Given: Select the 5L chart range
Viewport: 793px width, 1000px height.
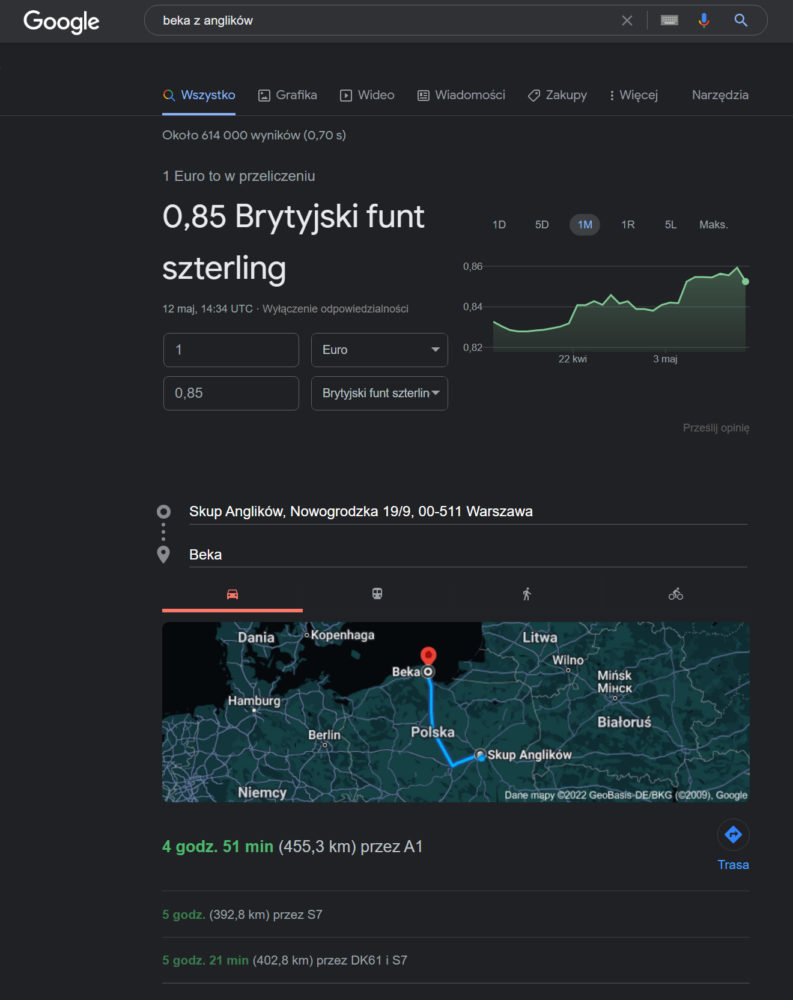Looking at the screenshot, I should [671, 224].
